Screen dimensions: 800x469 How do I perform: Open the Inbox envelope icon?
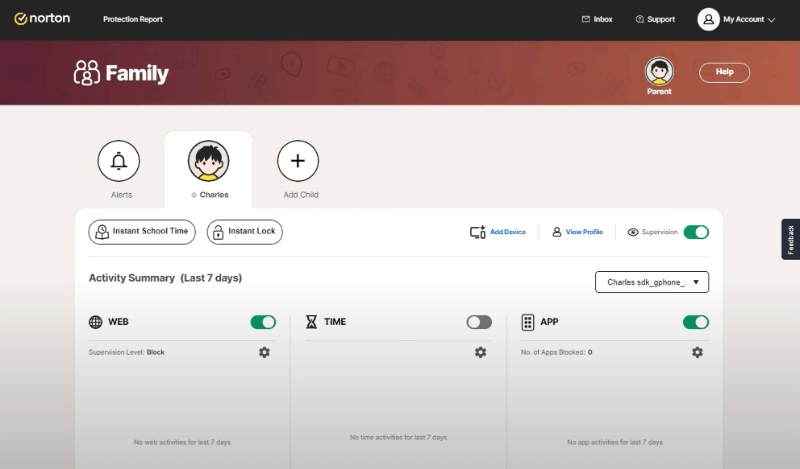(x=586, y=19)
